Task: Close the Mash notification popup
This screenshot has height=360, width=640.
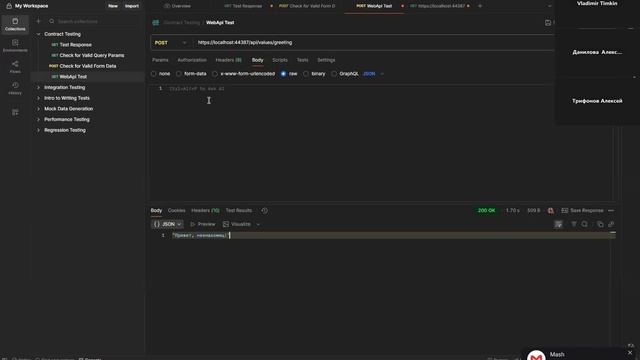Action: (x=630, y=353)
